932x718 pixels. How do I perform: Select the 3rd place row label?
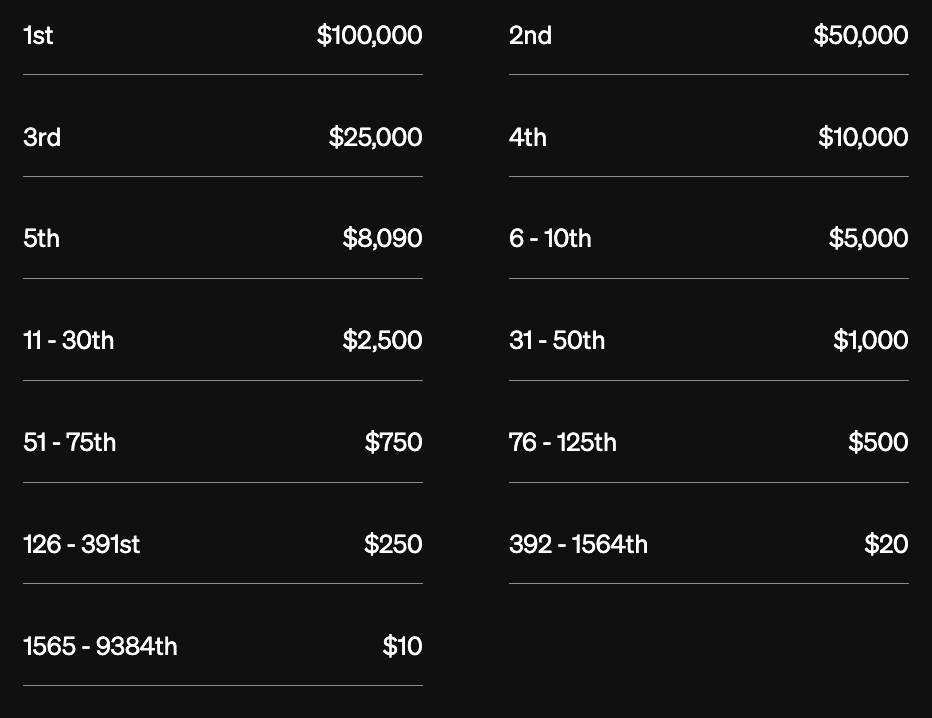42,137
